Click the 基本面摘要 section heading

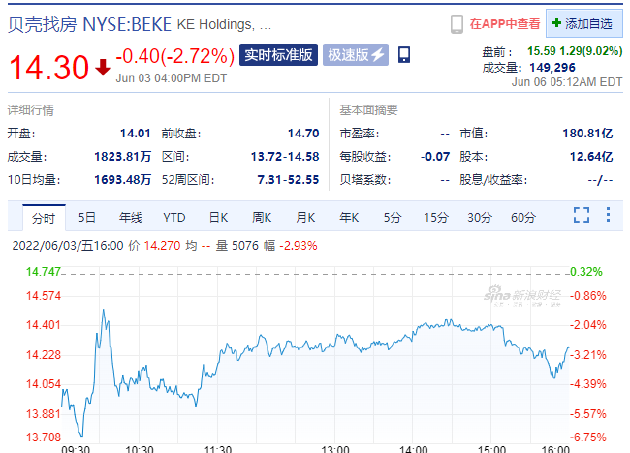tap(368, 110)
